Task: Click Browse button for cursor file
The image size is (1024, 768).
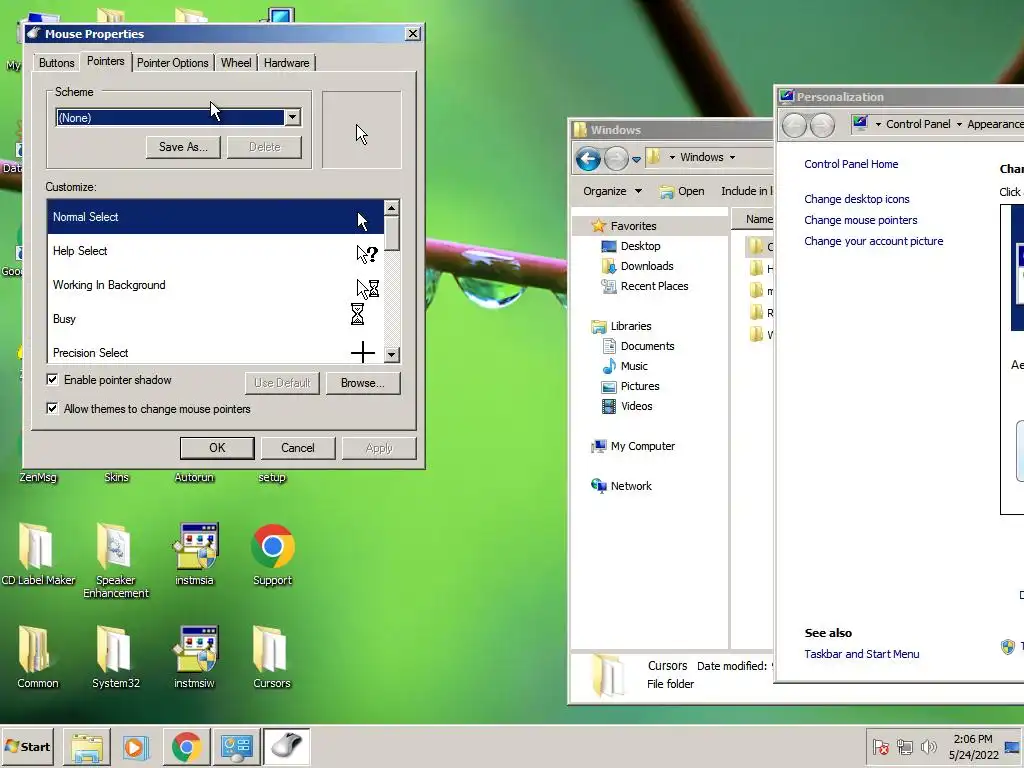Action: point(362,383)
